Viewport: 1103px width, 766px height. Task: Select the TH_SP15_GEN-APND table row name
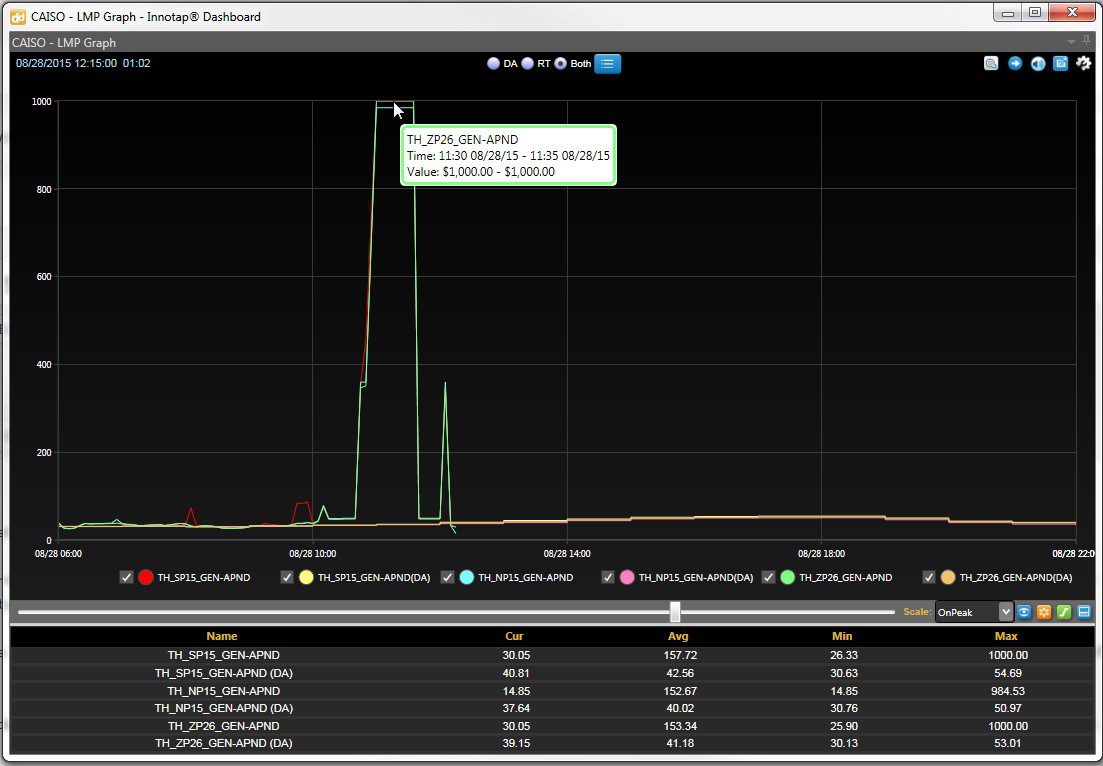click(x=224, y=655)
